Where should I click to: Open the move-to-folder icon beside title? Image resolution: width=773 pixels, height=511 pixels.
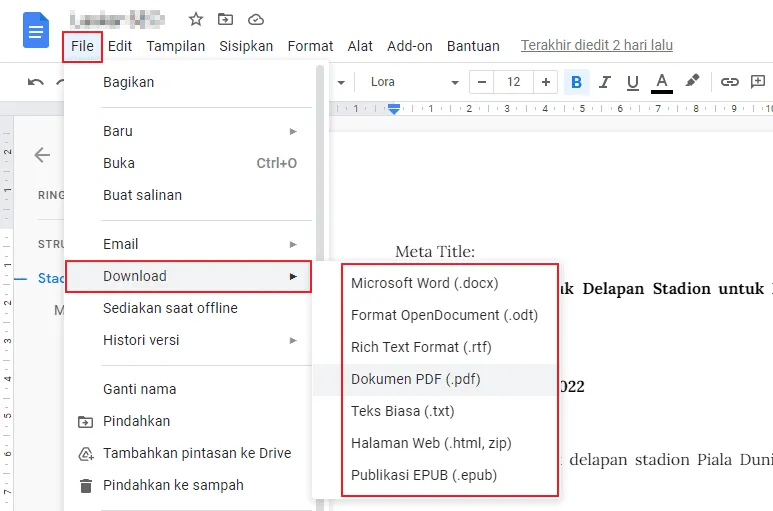(225, 19)
